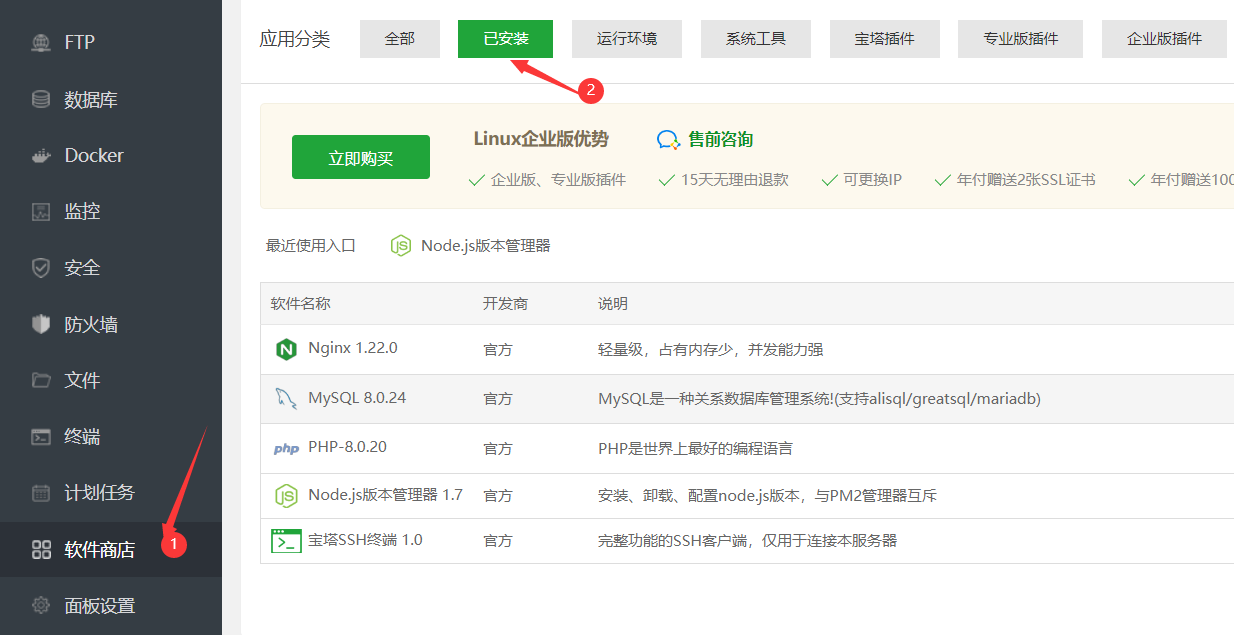Click the MySQL description about 关系数据库管理系统
Image resolution: width=1234 pixels, height=635 pixels.
819,399
